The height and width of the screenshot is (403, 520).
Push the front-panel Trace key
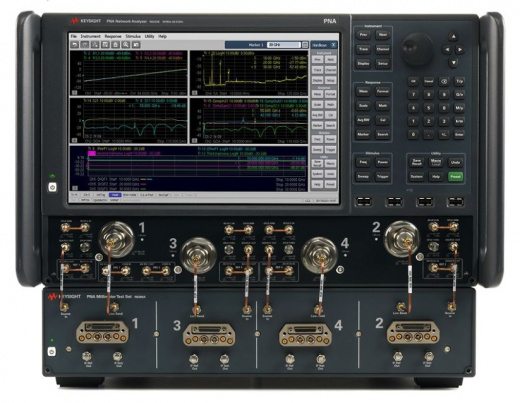pyautogui.click(x=363, y=49)
